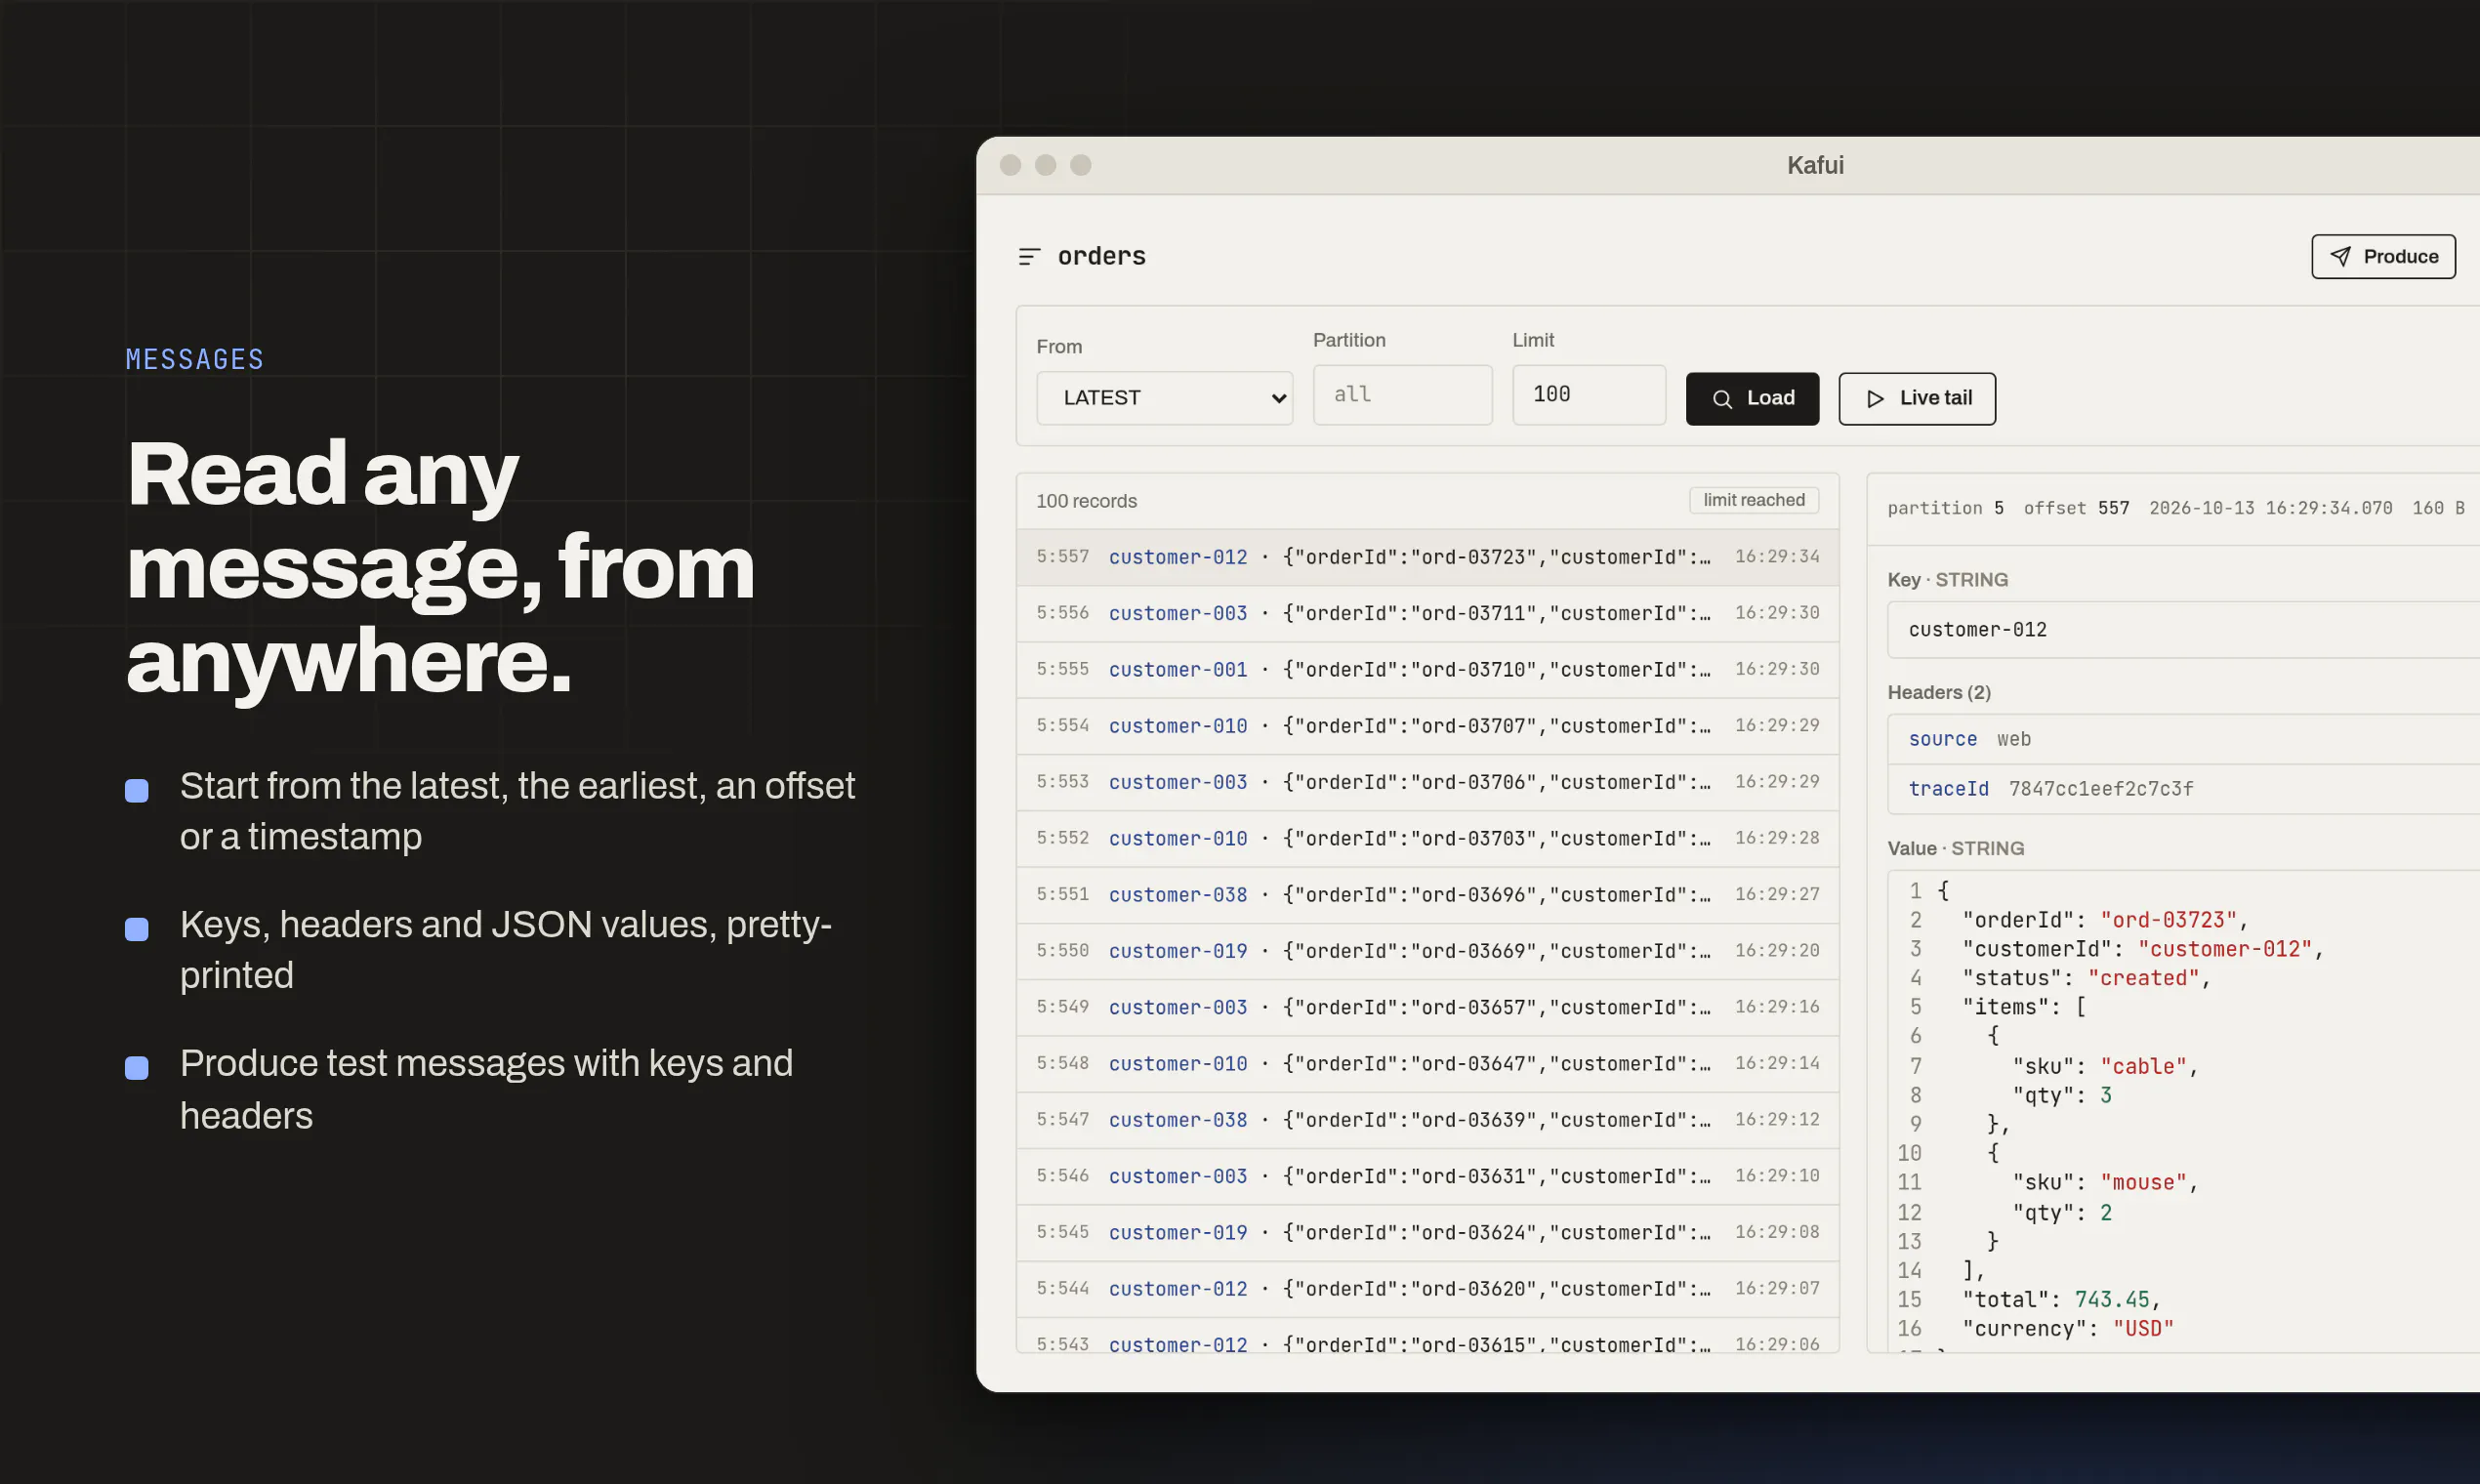
Task: Click the Load button
Action: [x=1752, y=399]
